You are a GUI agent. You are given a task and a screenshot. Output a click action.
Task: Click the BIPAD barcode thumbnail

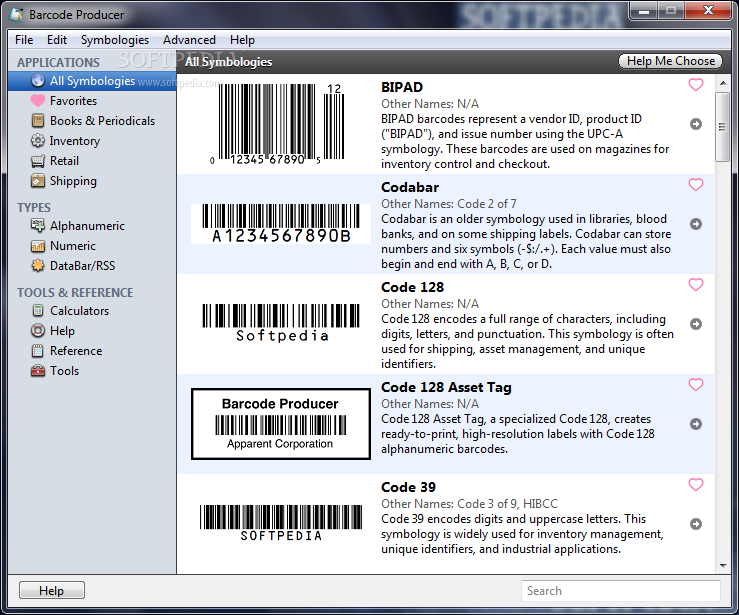point(277,124)
